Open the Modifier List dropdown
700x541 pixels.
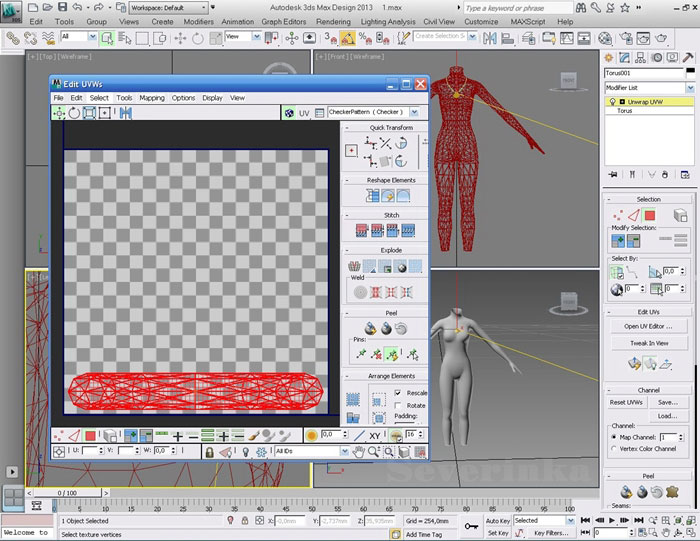(x=689, y=88)
